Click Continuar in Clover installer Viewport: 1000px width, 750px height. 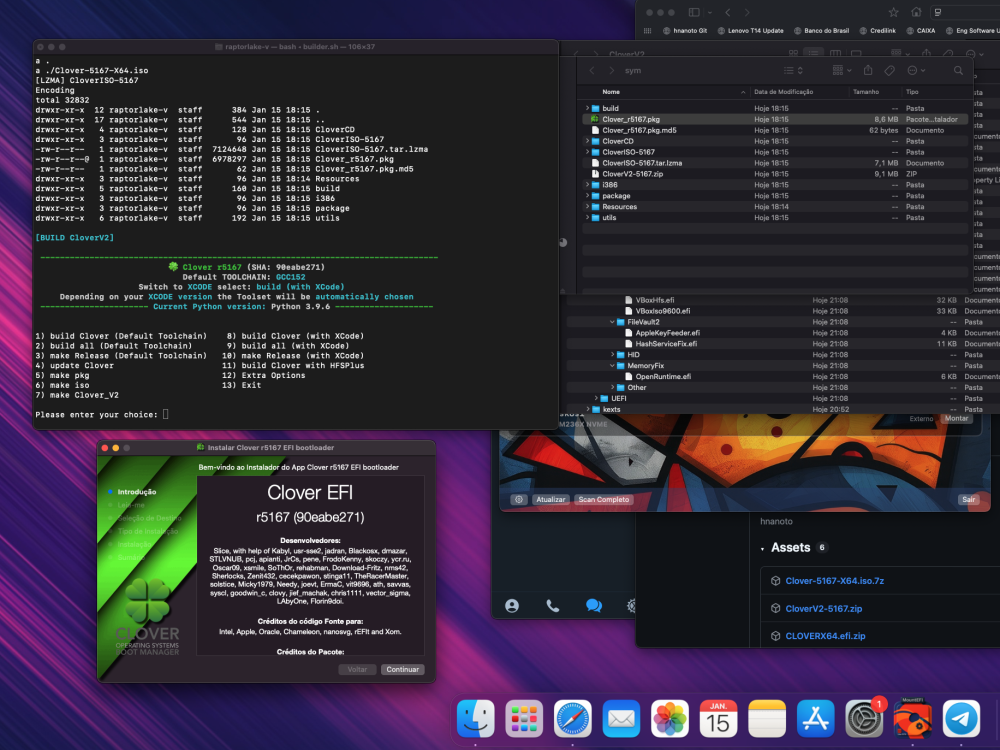click(x=402, y=670)
